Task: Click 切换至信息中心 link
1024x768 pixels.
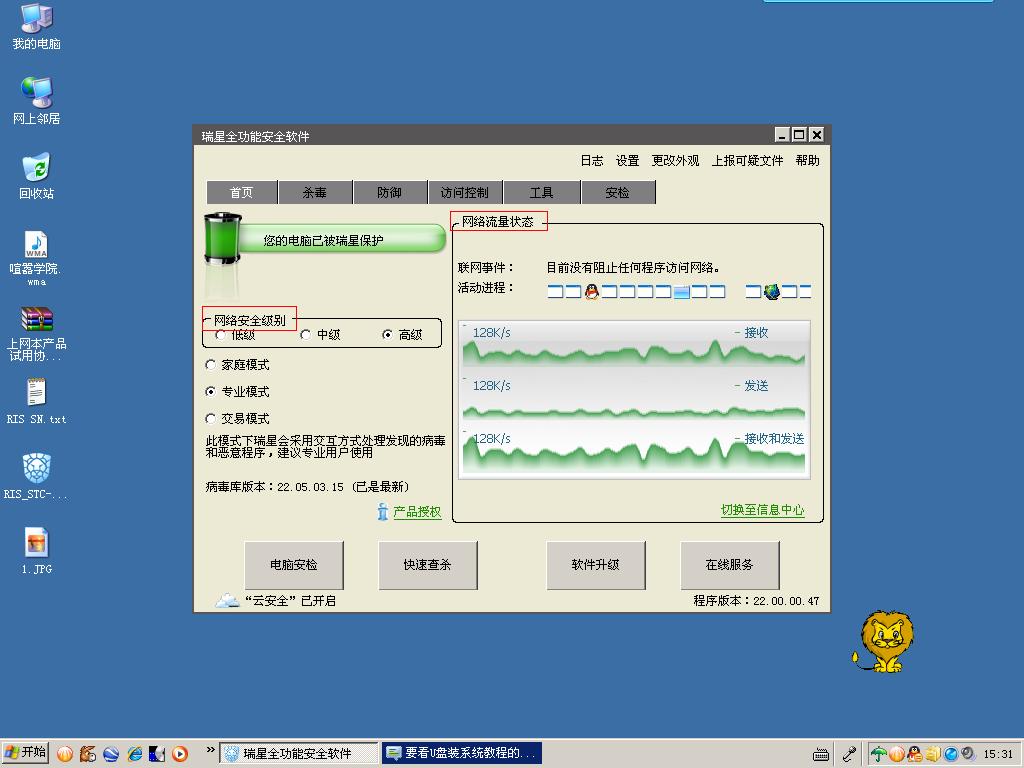Action: tap(763, 510)
